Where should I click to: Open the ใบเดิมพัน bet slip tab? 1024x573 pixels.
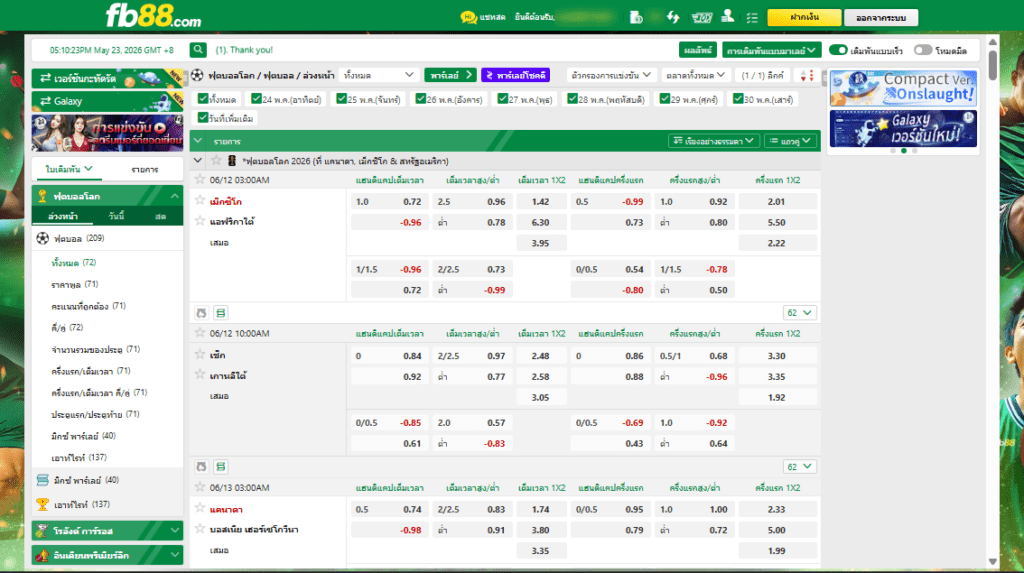[69, 169]
